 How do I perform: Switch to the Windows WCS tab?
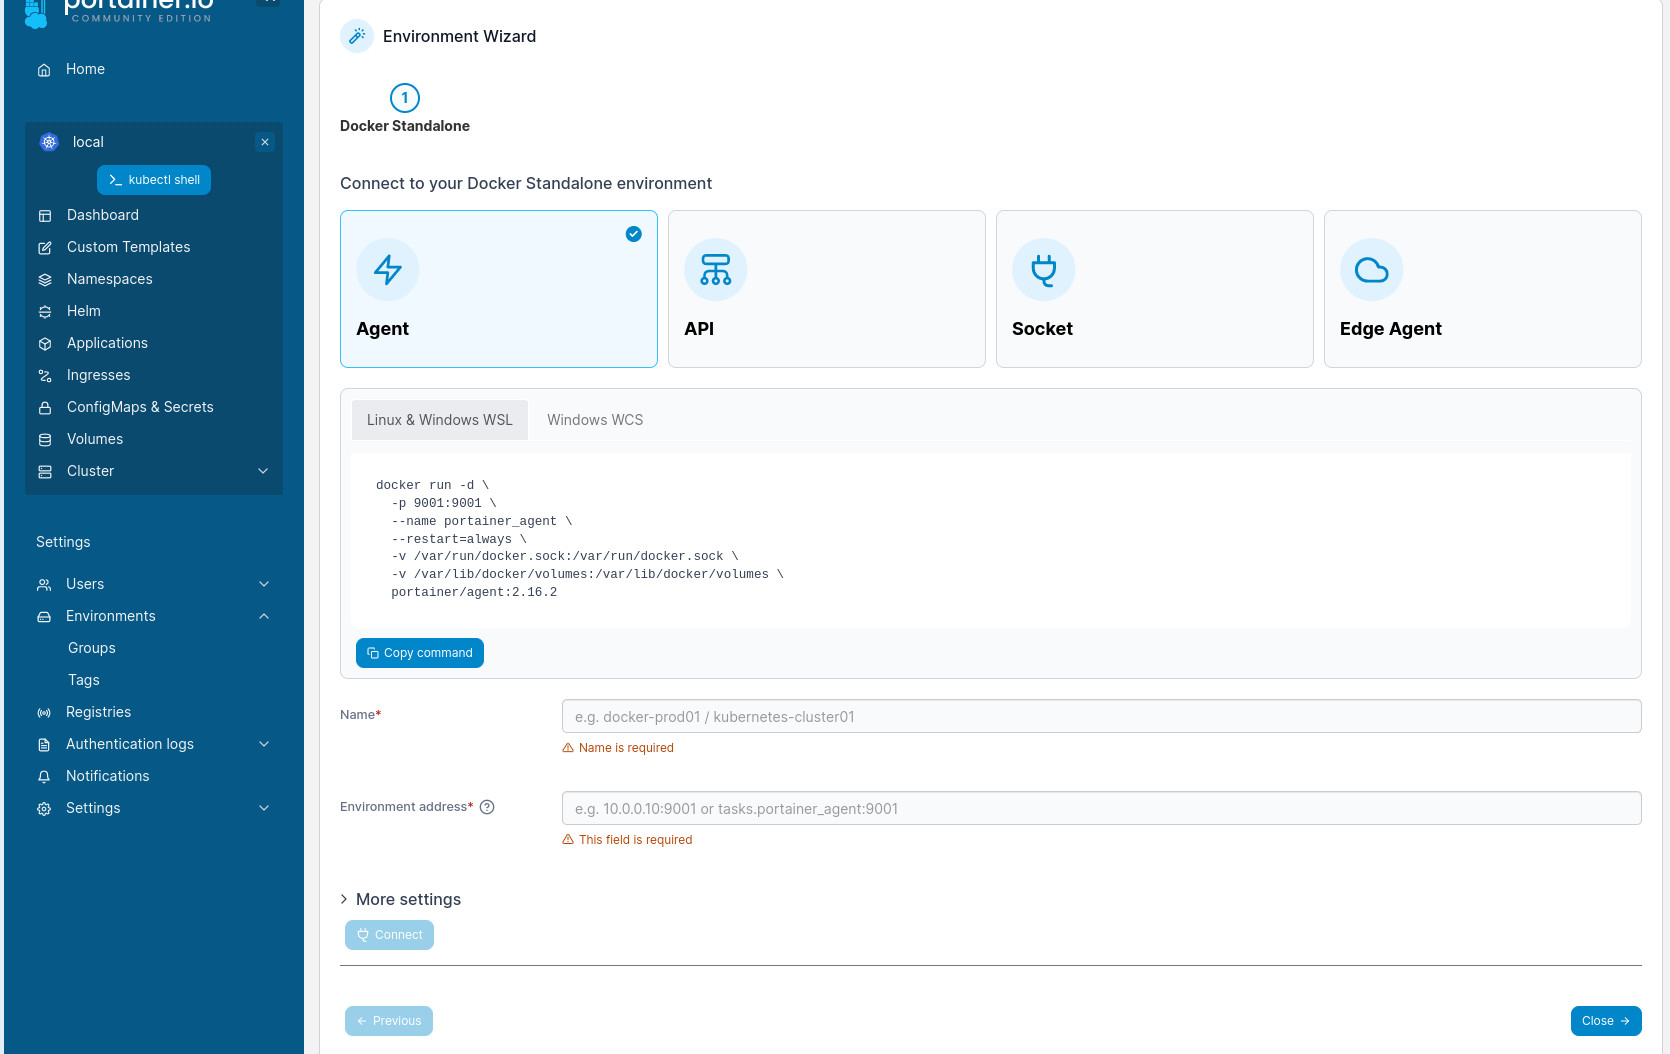click(594, 420)
